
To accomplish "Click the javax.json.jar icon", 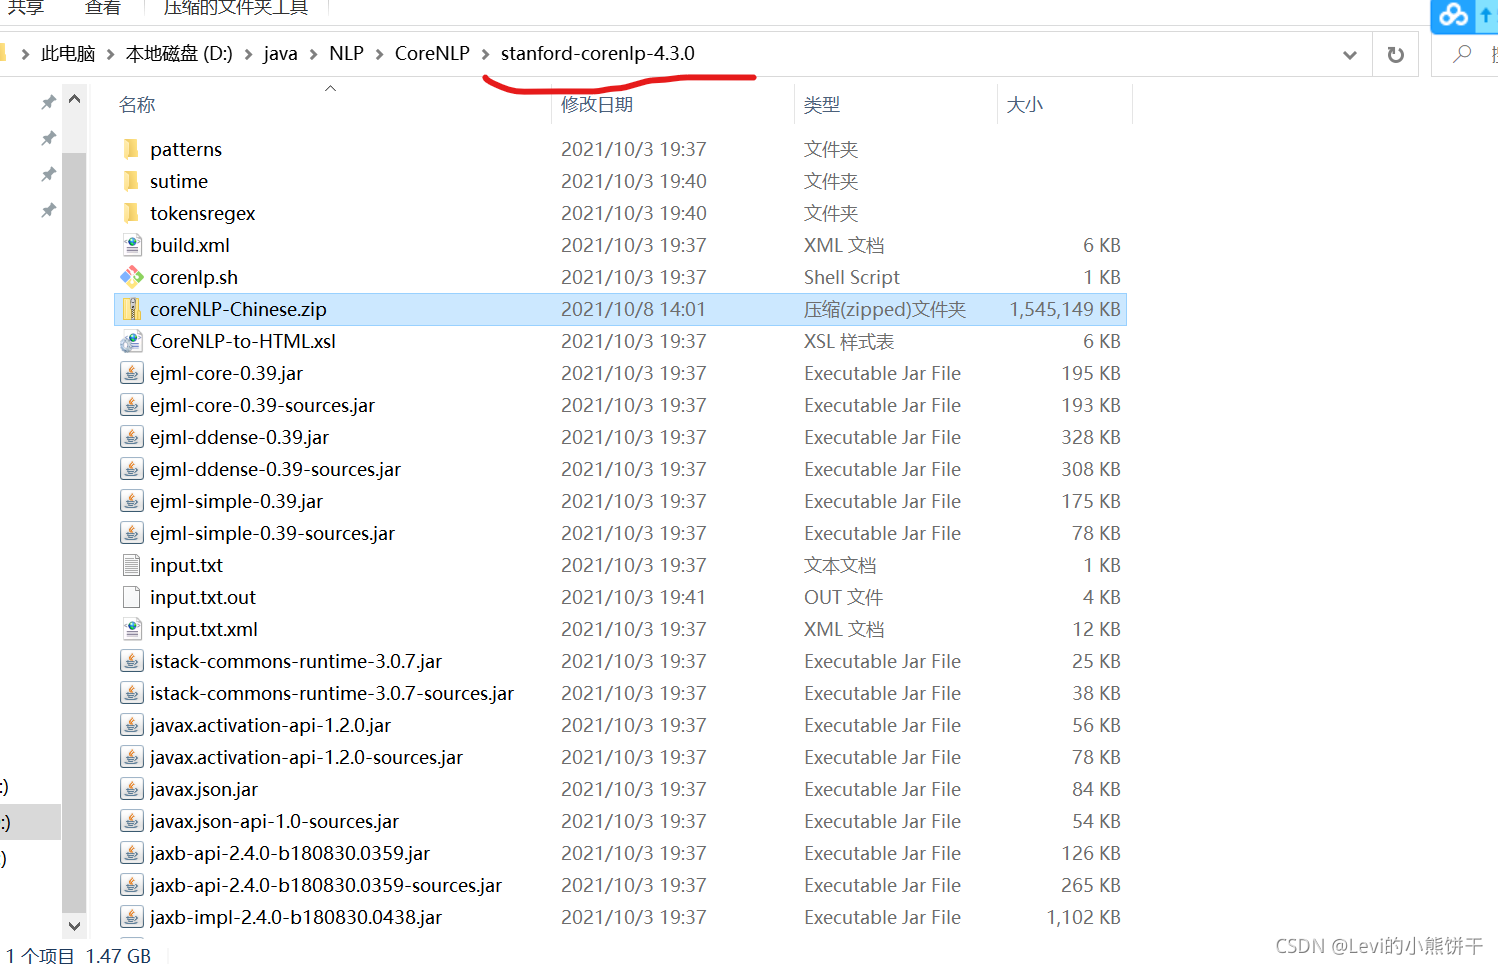I will pos(131,789).
